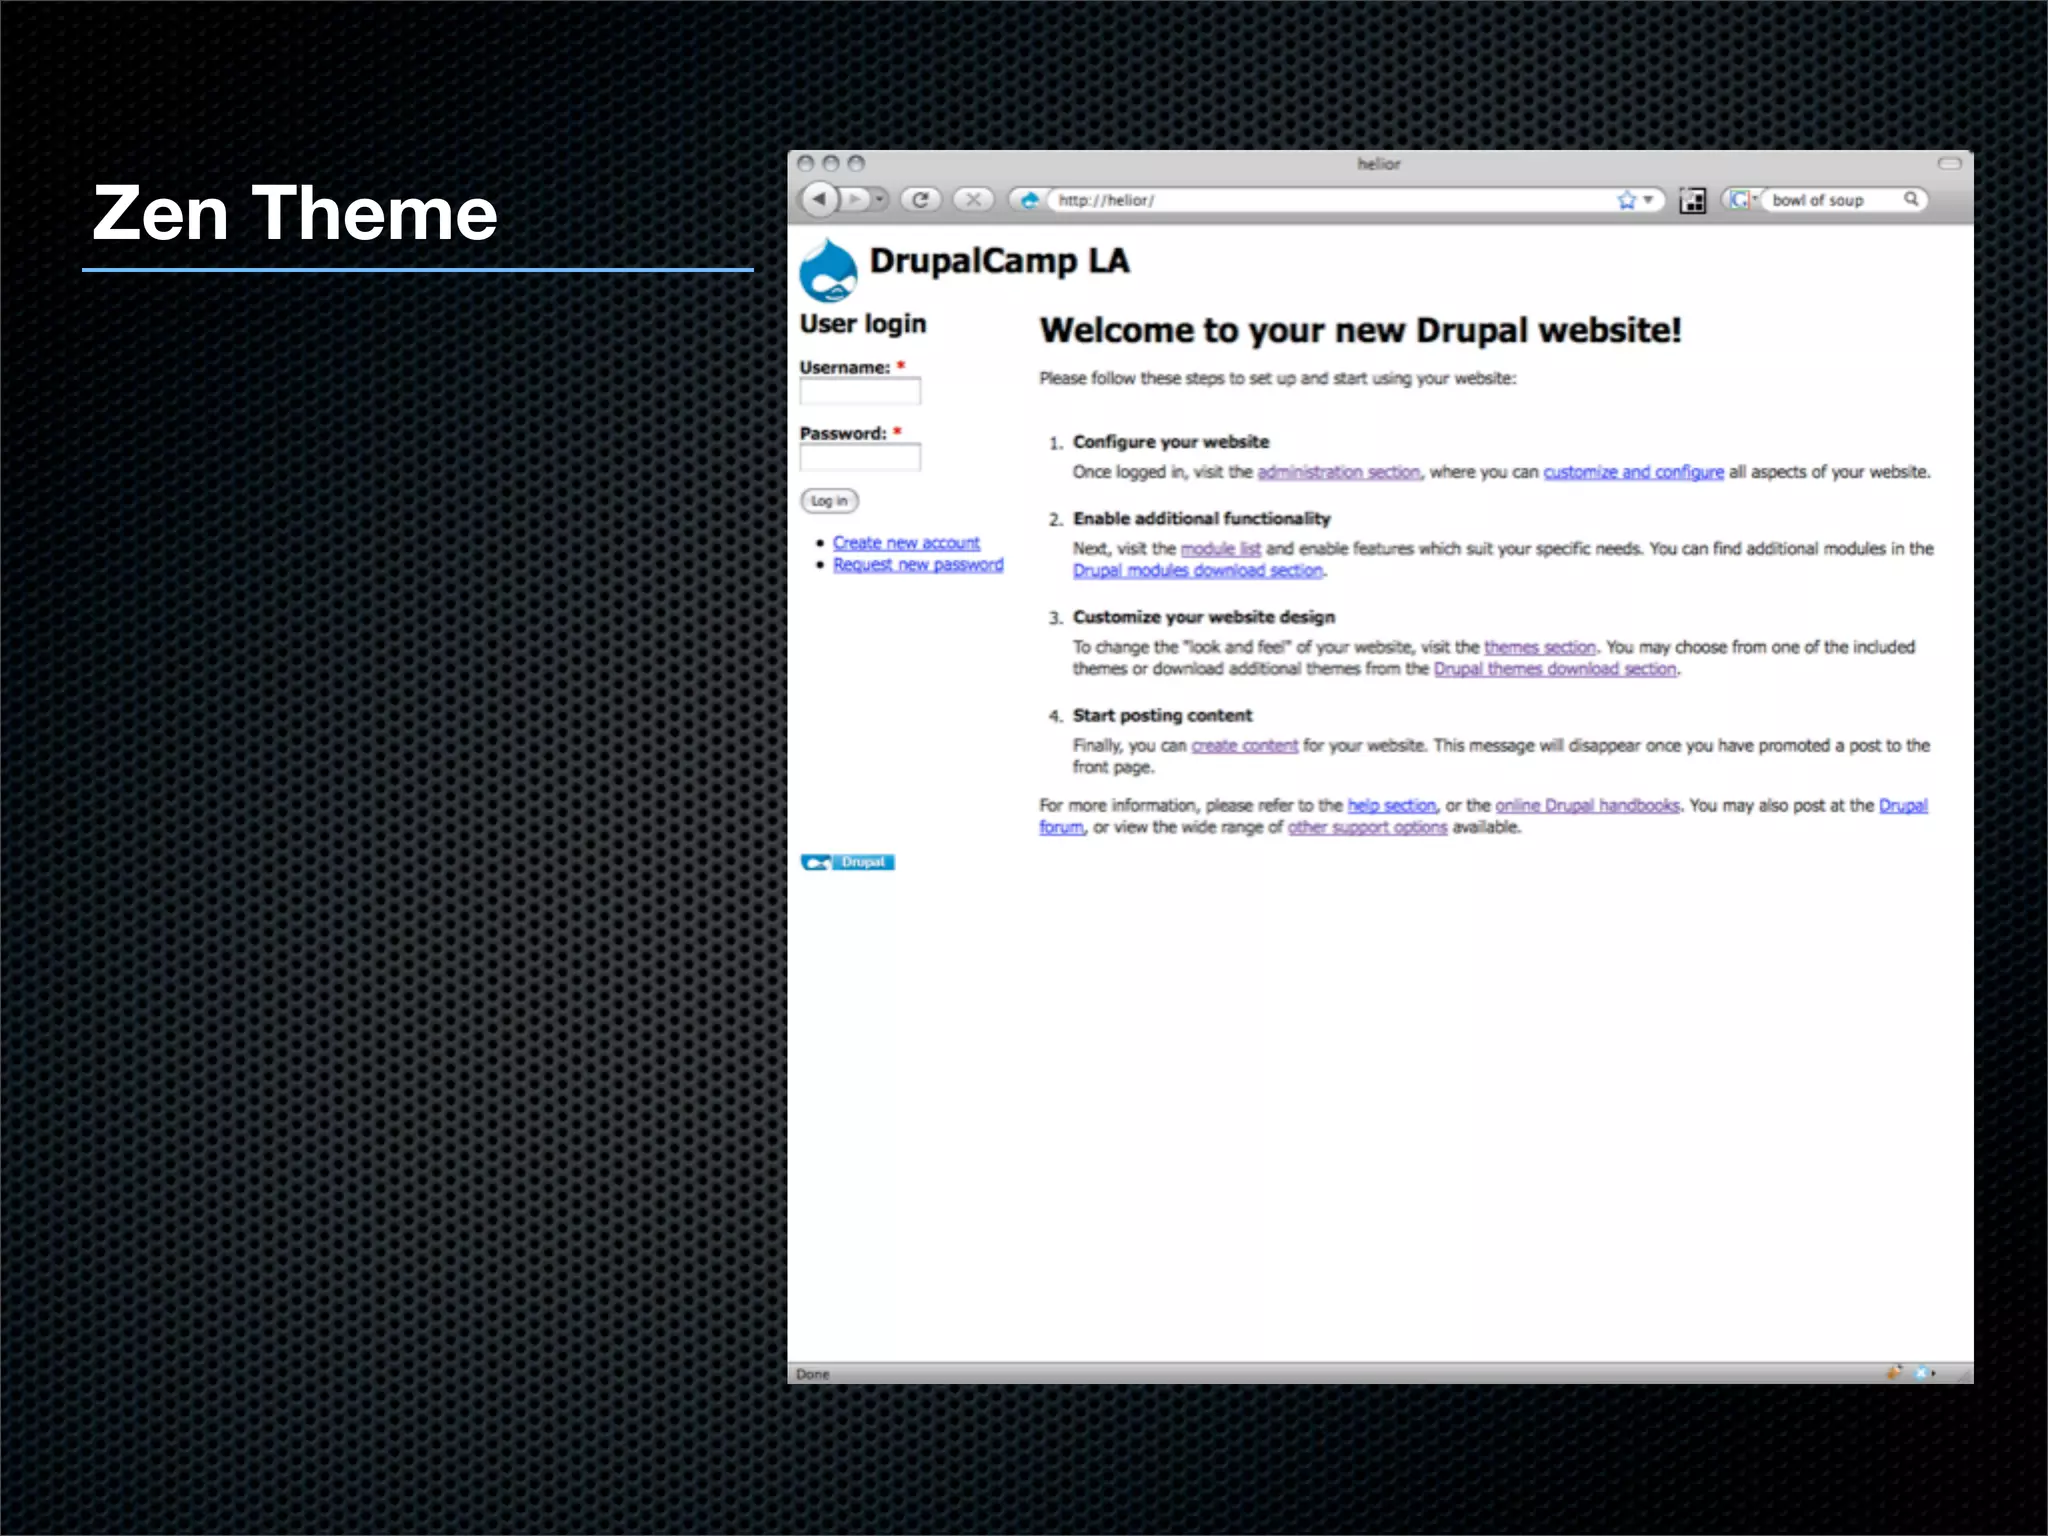Follow the administration section link
Screen dimensions: 2048x1536
[1338, 472]
